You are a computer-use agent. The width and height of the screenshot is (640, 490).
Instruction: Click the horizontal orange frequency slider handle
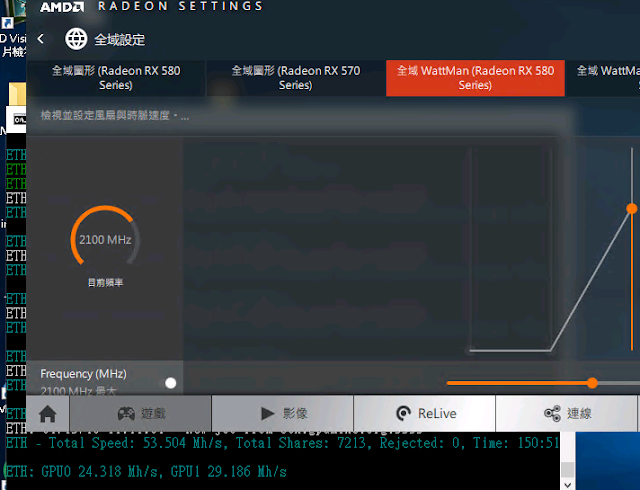coord(592,383)
